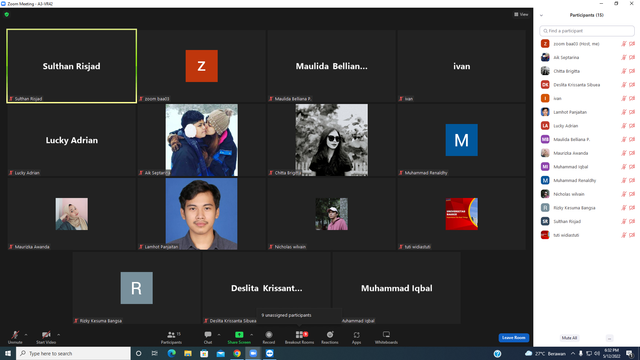This screenshot has height=360, width=640.
Task: Collapse the Participants panel chevron
Action: point(541,15)
